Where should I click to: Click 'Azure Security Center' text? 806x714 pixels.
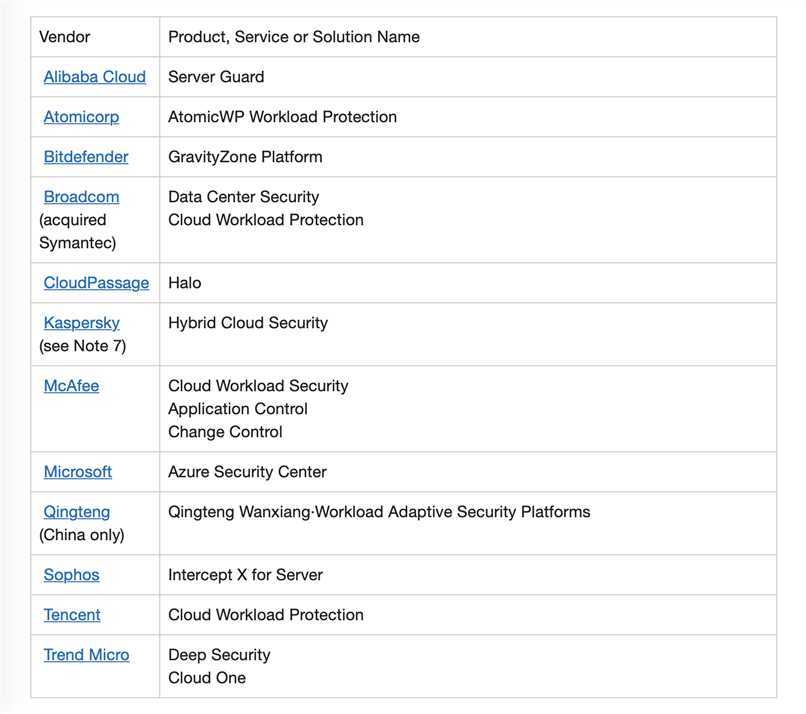click(x=247, y=471)
